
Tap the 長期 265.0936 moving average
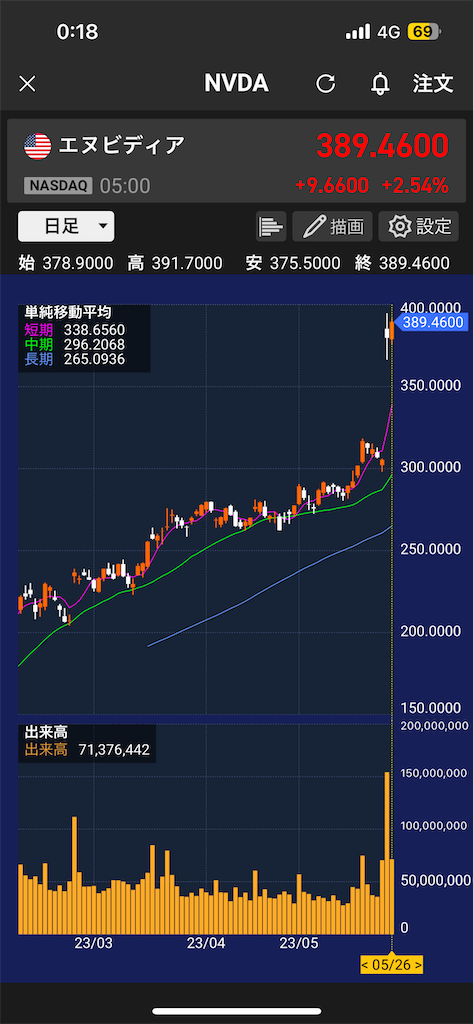[74, 359]
